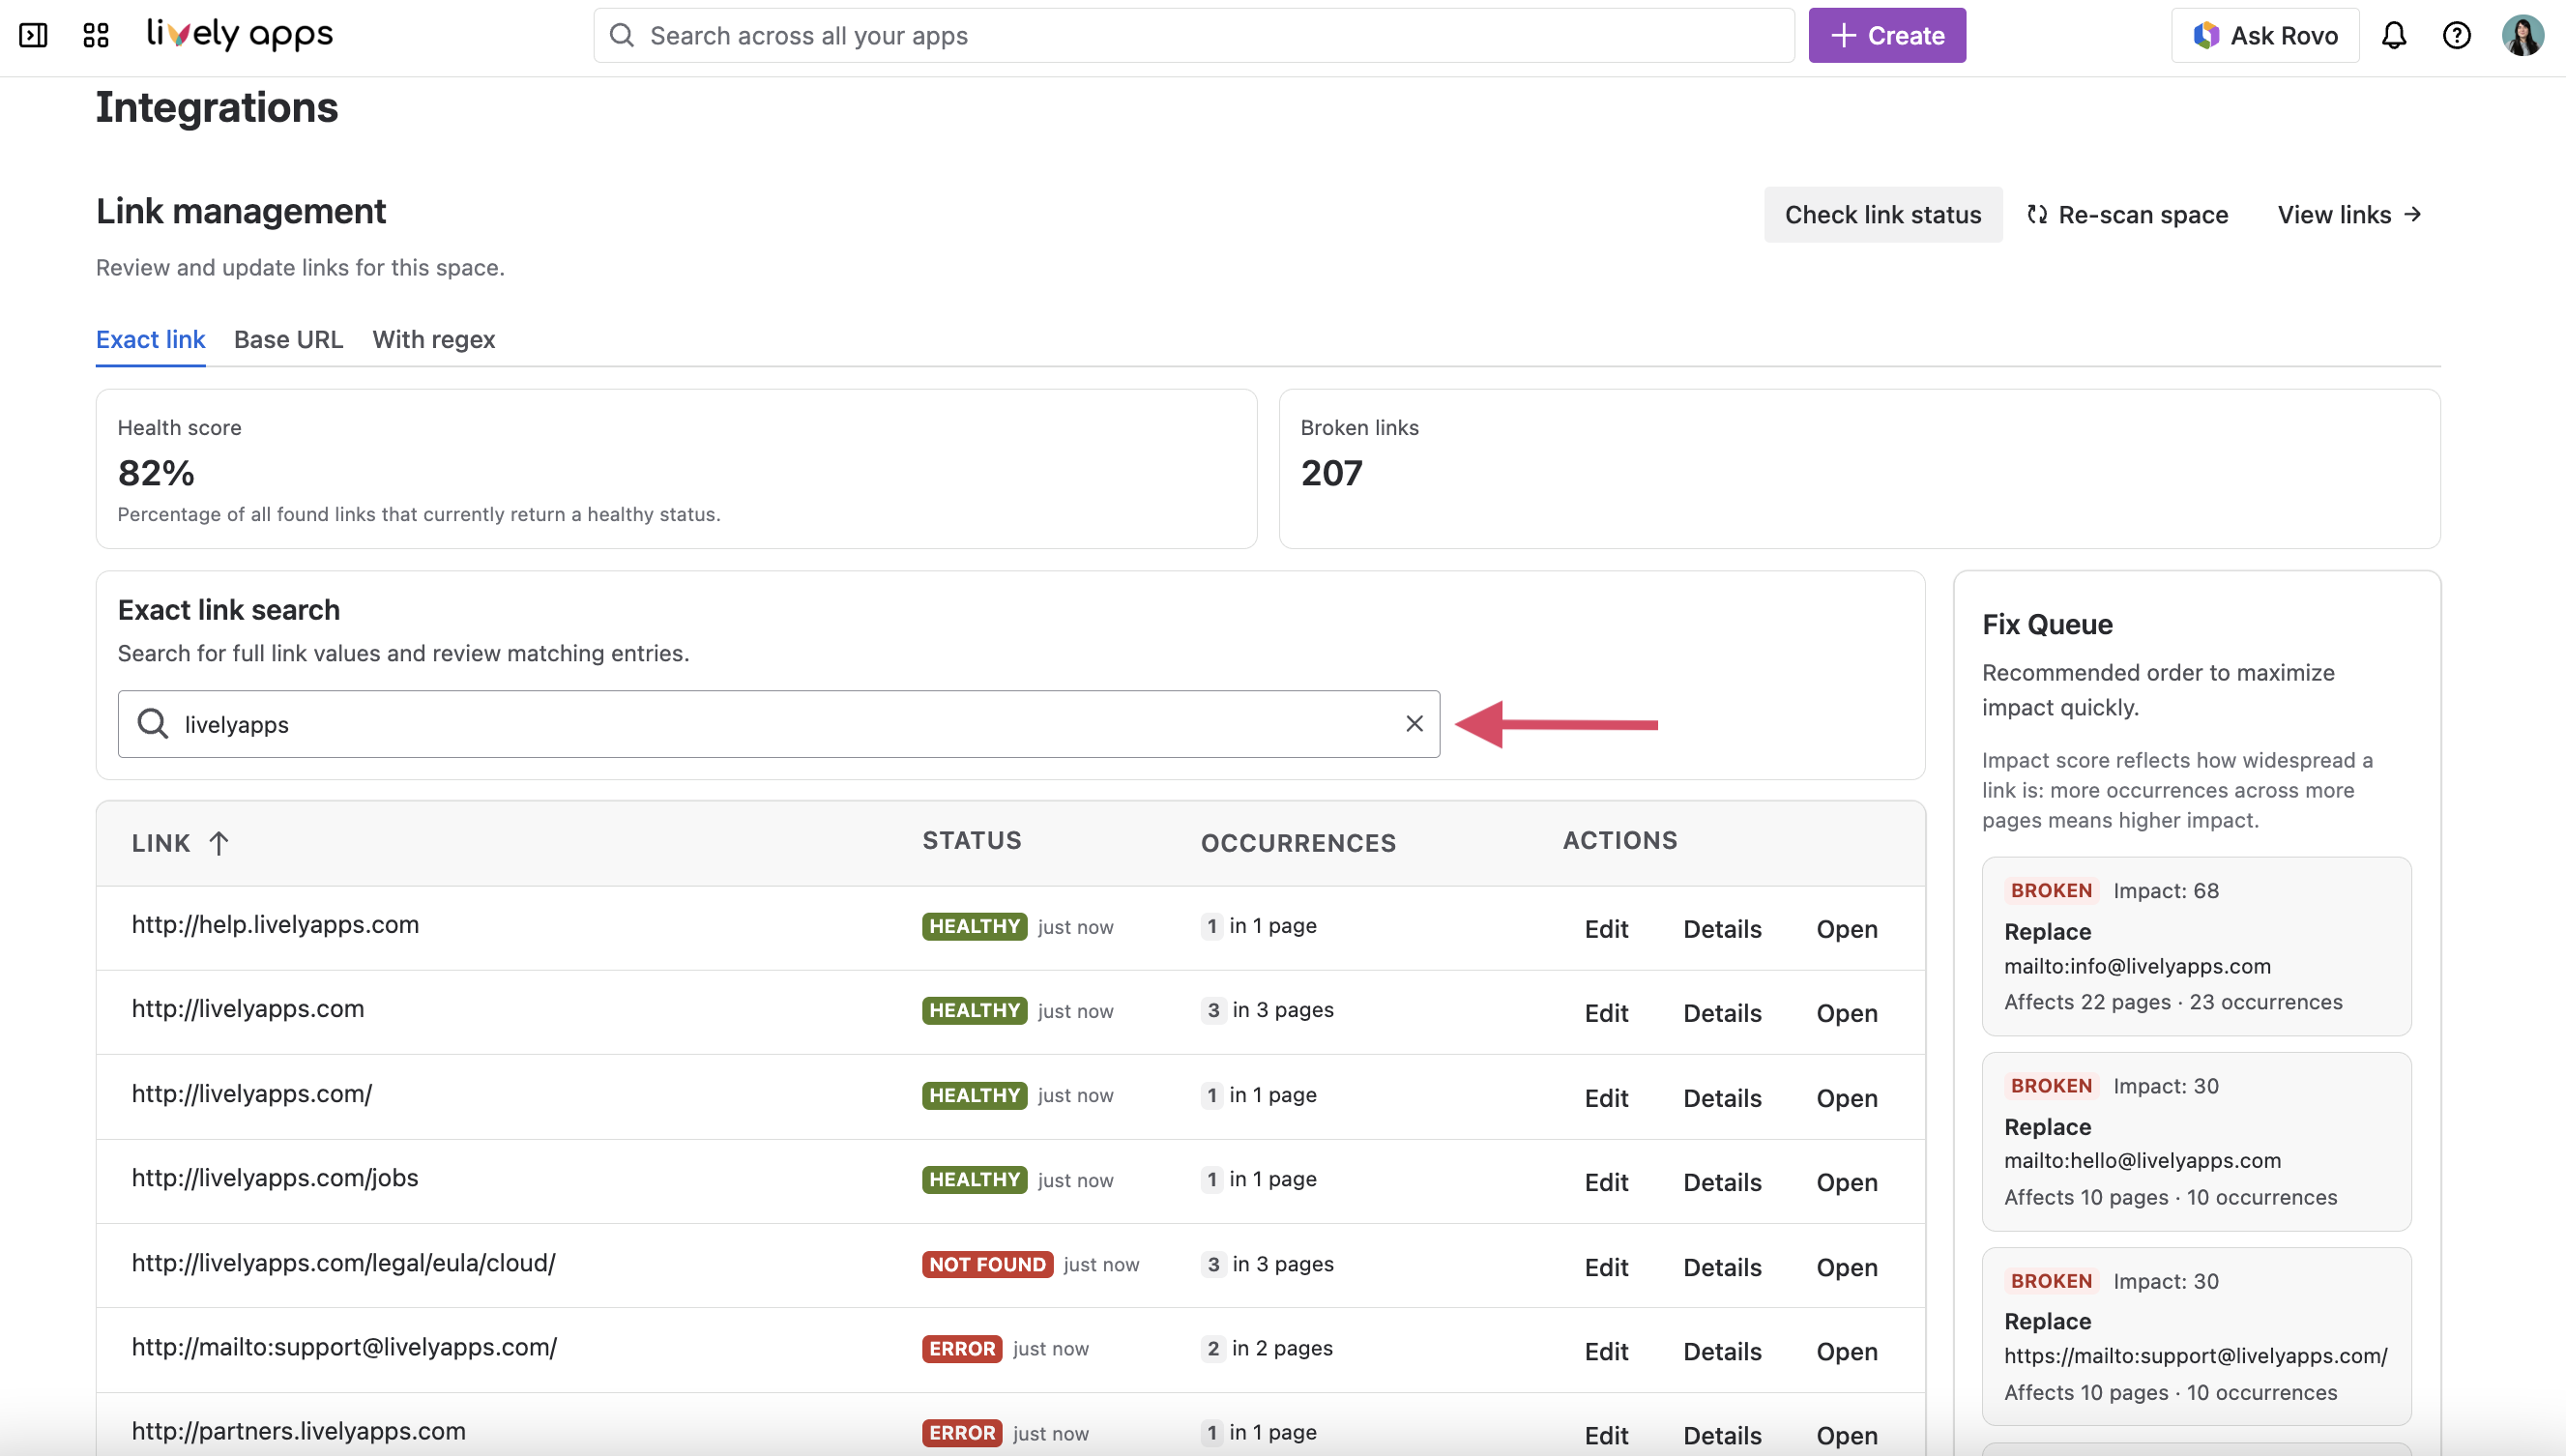2566x1456 pixels.
Task: Open Details for the eula Not Found link
Action: (1721, 1266)
